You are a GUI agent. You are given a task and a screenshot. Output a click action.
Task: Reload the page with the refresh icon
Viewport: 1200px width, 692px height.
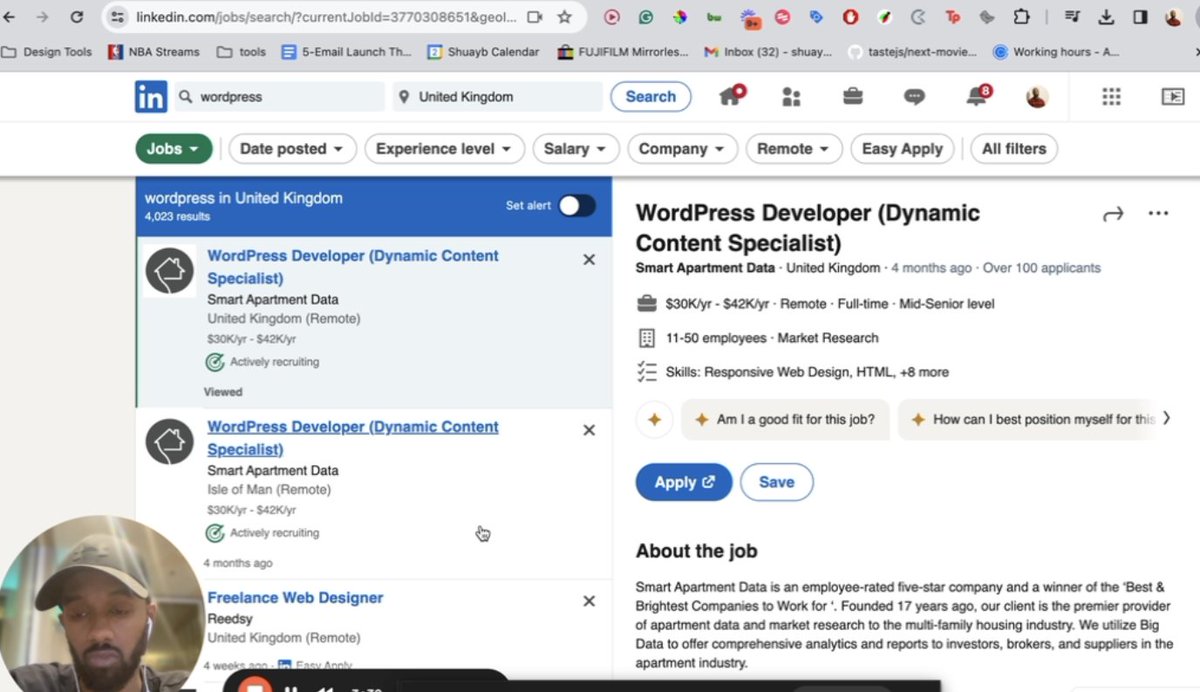coord(77,17)
